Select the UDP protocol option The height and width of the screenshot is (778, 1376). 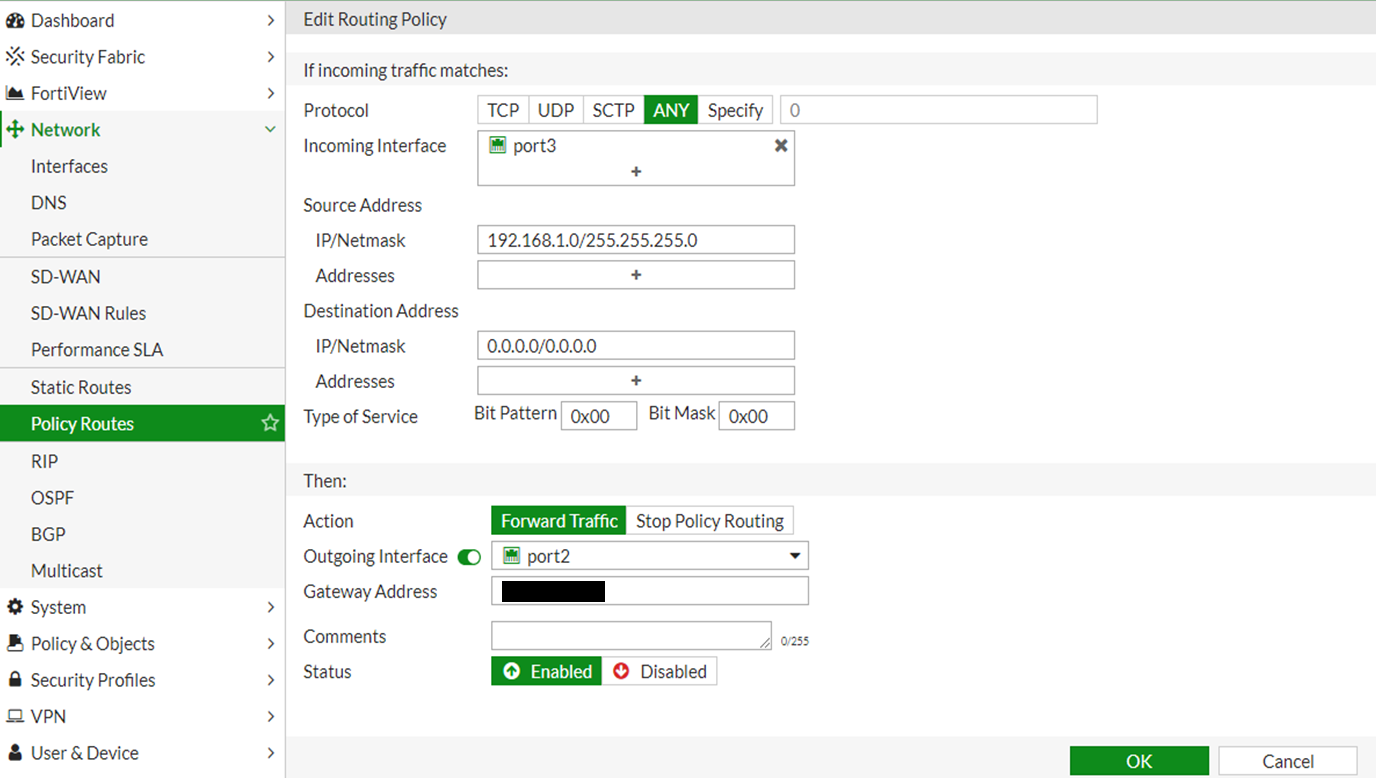(x=556, y=110)
